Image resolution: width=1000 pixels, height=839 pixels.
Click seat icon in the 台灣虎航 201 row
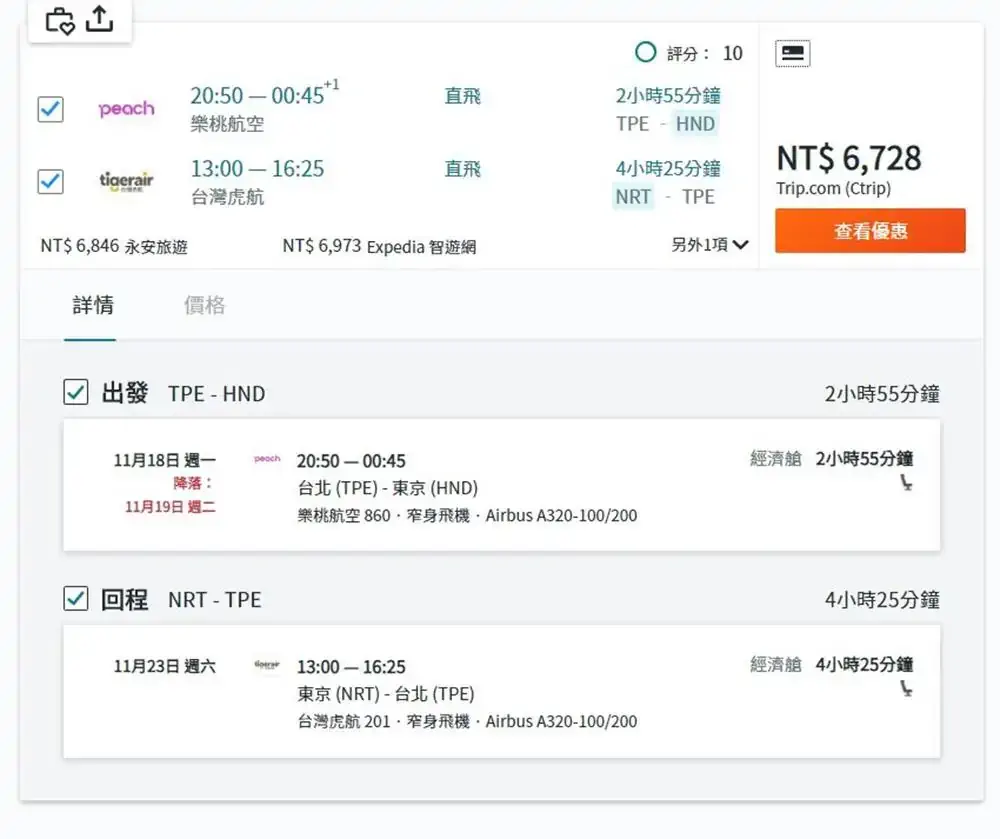coord(906,689)
